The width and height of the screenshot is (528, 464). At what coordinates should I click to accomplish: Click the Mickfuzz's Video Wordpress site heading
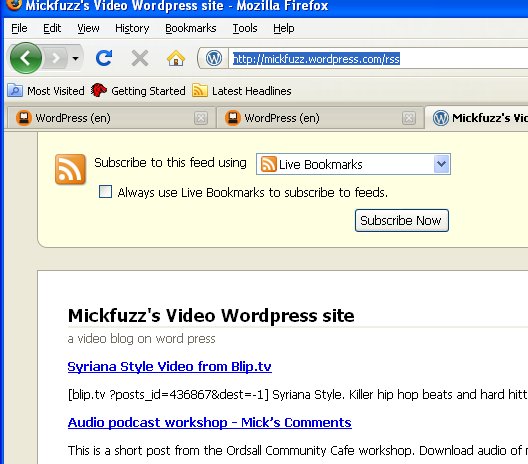(211, 316)
